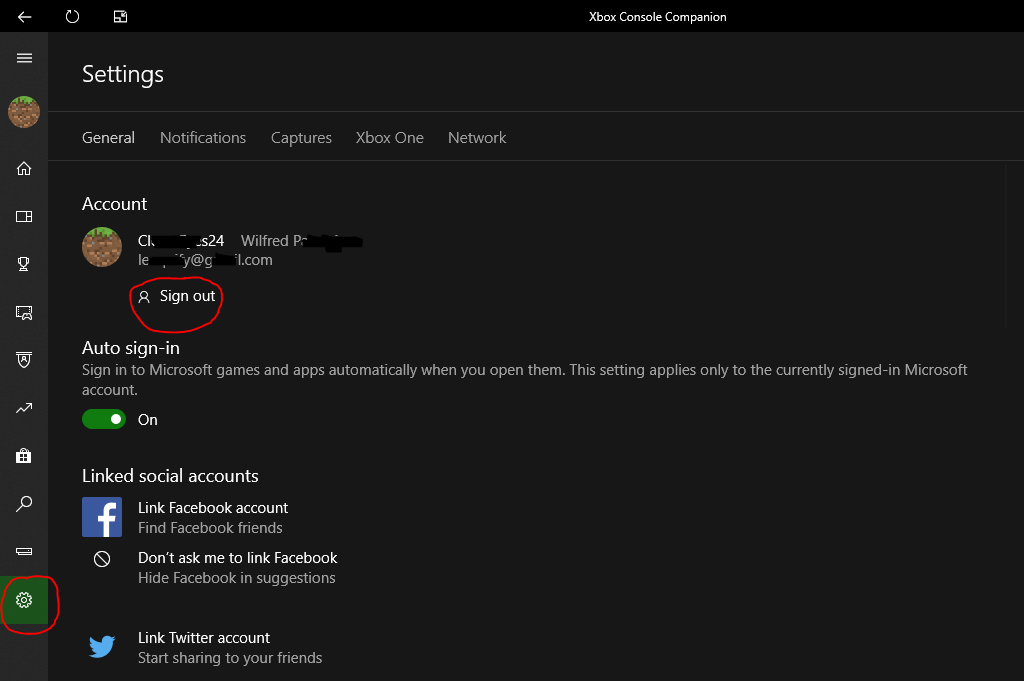The image size is (1024, 681).
Task: Open My games sidebar icon
Action: [x=24, y=216]
